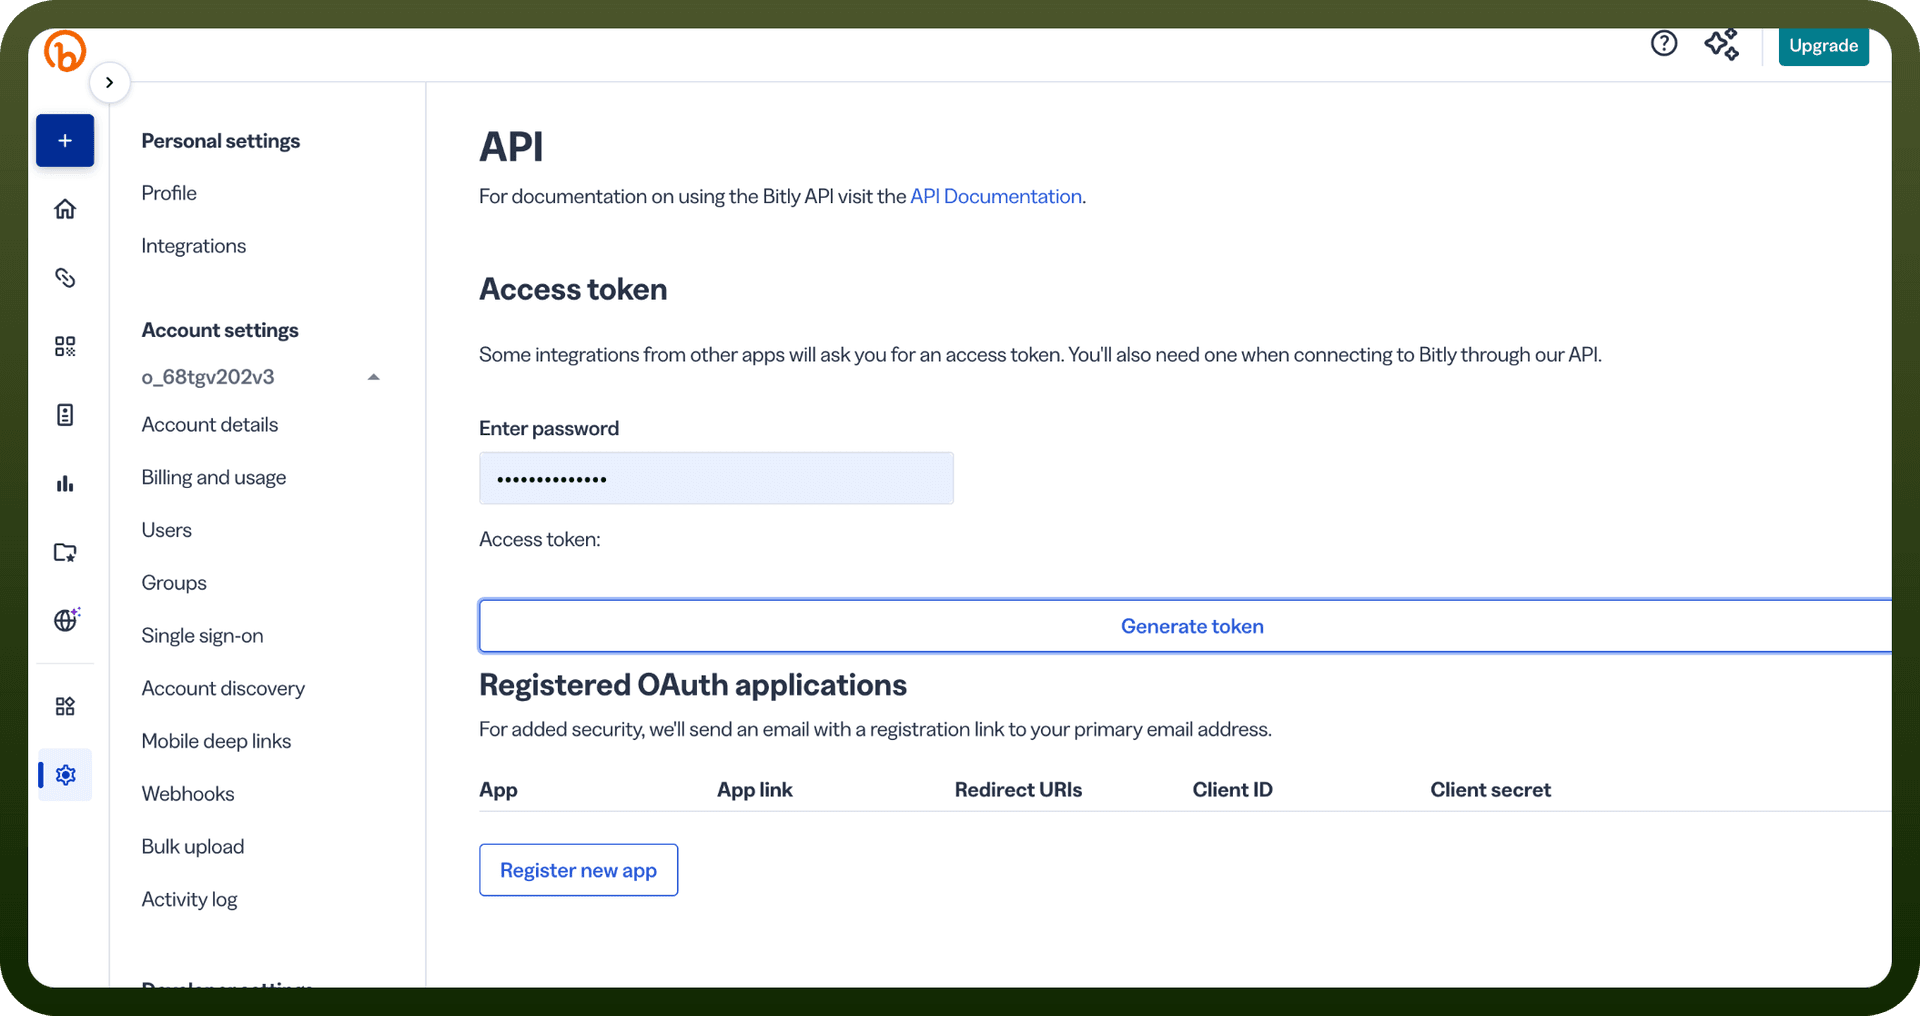Open Integrations settings
This screenshot has width=1920, height=1016.
[x=194, y=246]
